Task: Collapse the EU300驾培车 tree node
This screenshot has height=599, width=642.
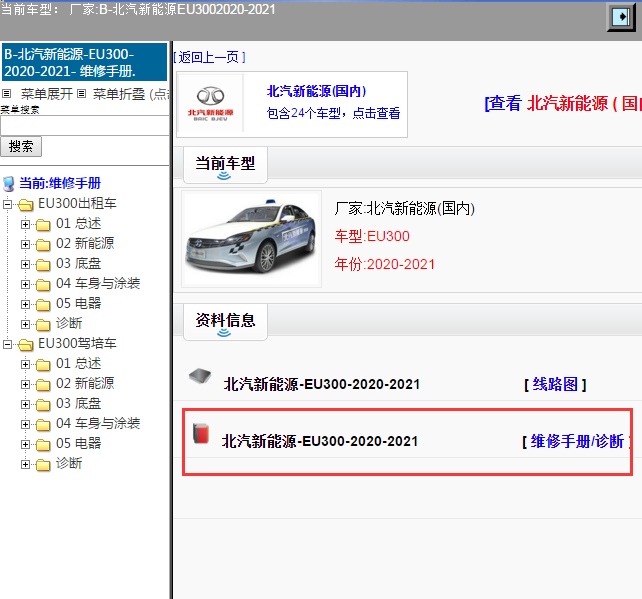Action: [x=7, y=344]
